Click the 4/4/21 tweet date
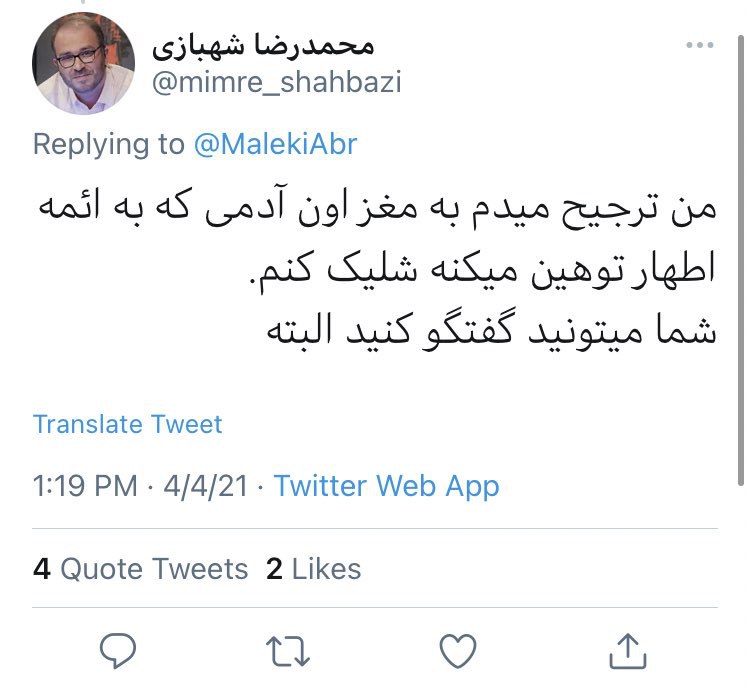 click(x=203, y=487)
